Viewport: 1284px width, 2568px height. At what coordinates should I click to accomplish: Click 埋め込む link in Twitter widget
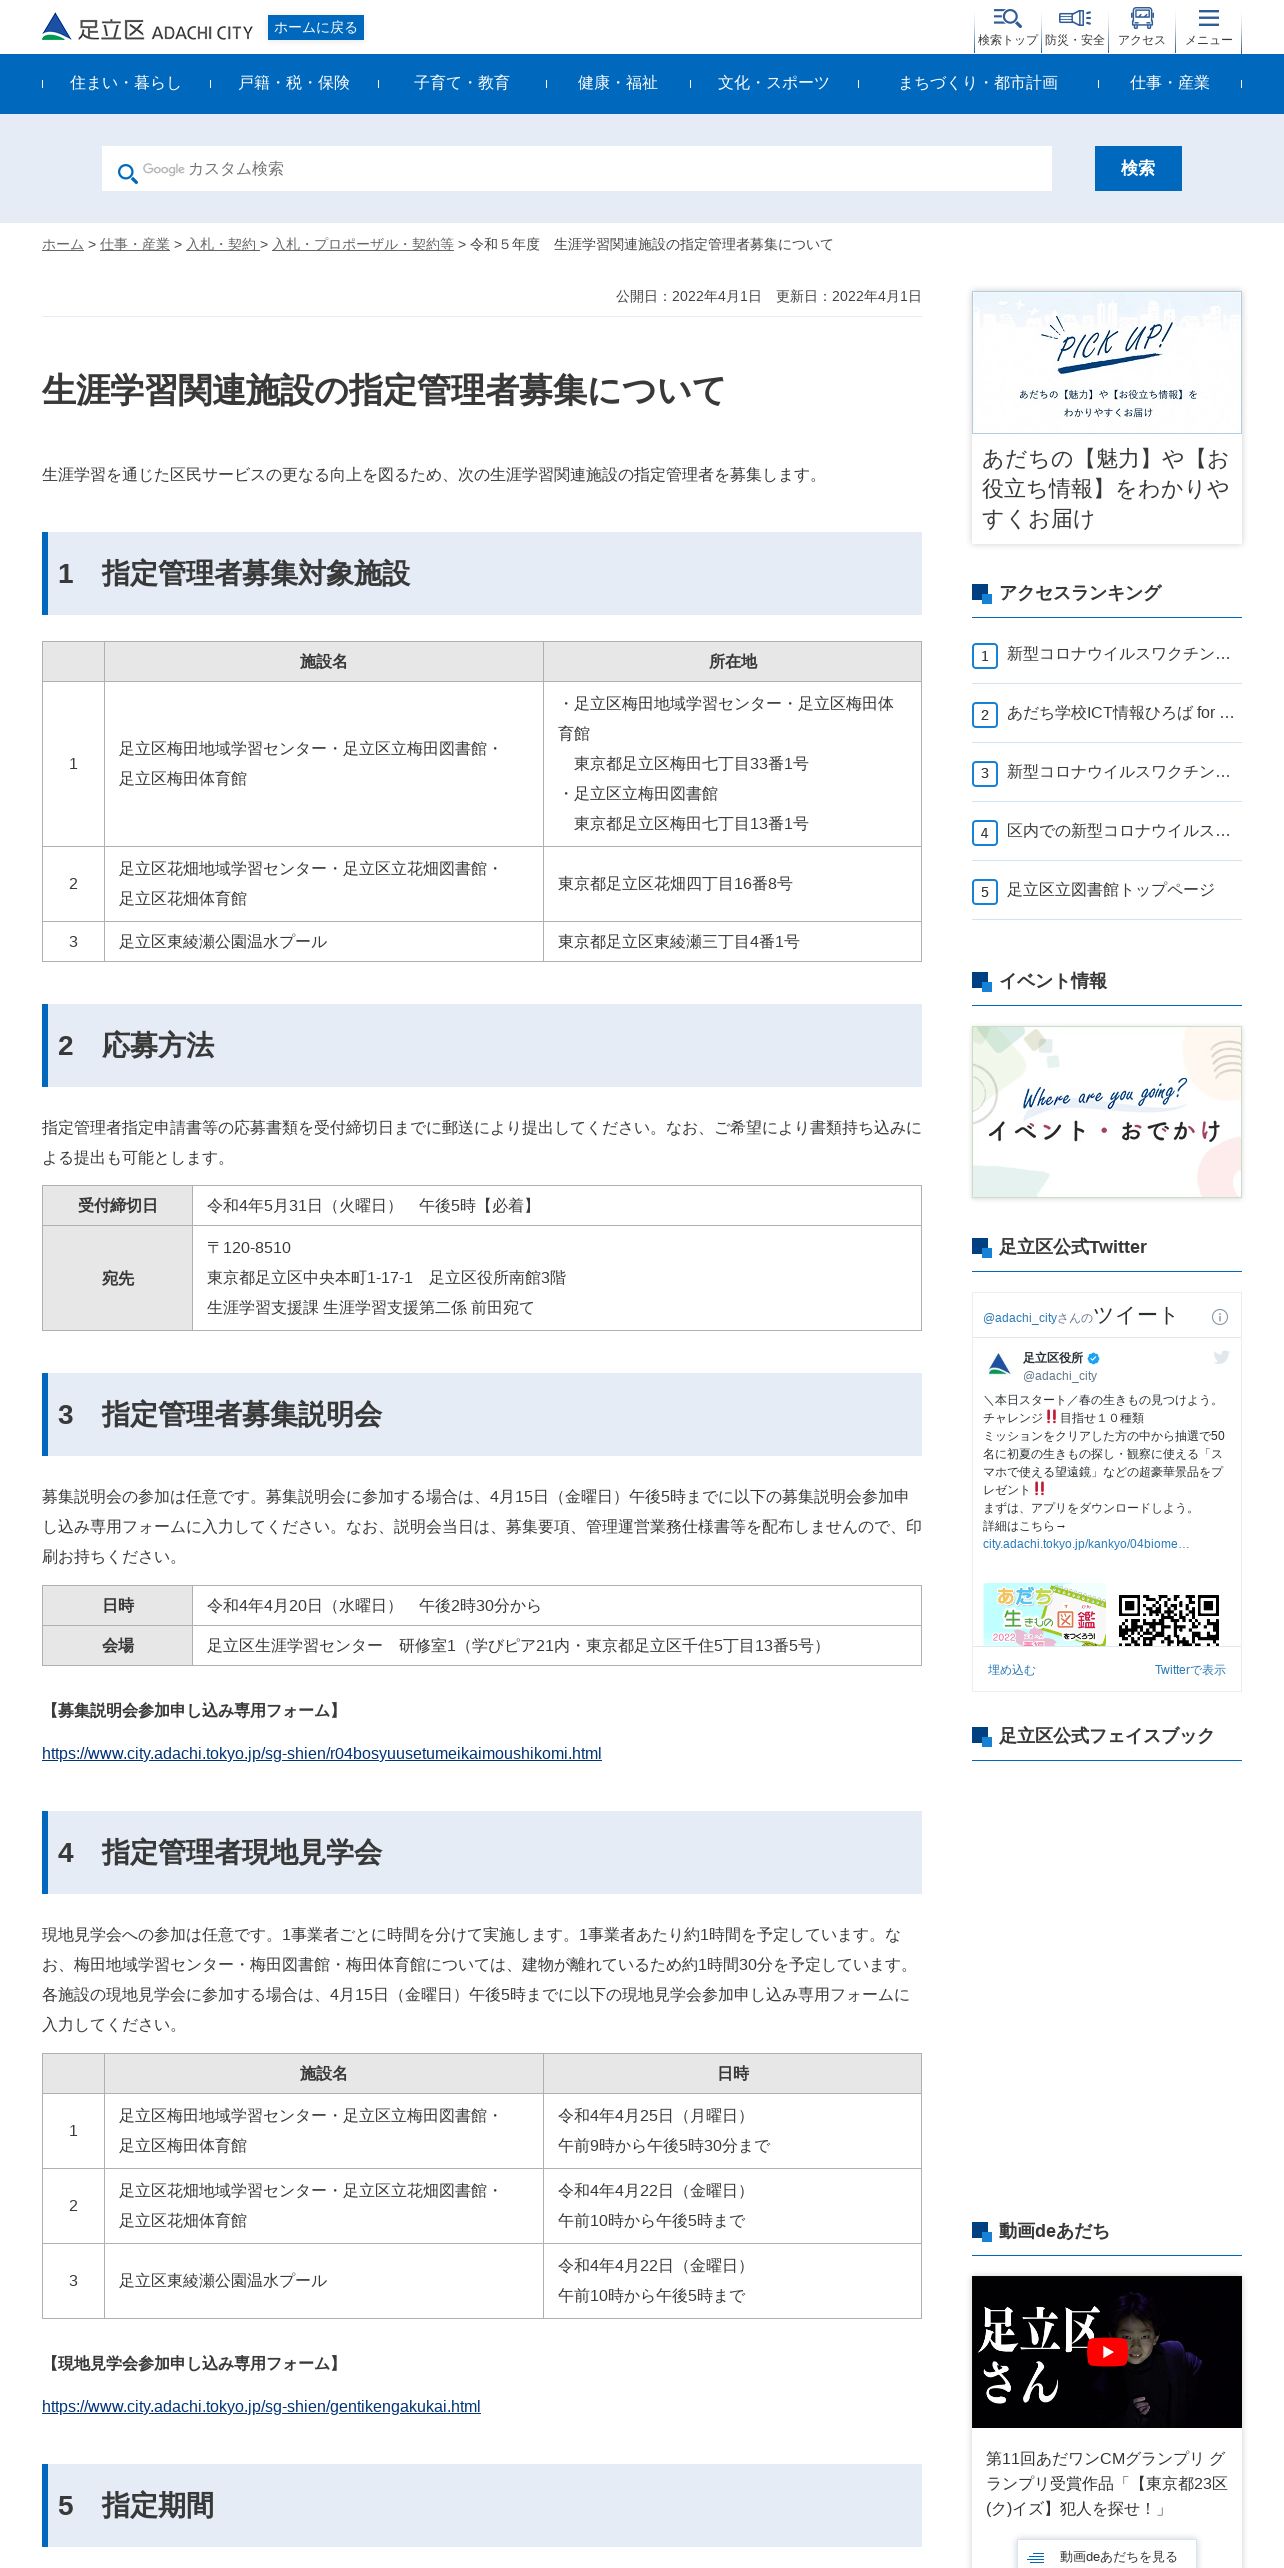click(x=1012, y=1670)
